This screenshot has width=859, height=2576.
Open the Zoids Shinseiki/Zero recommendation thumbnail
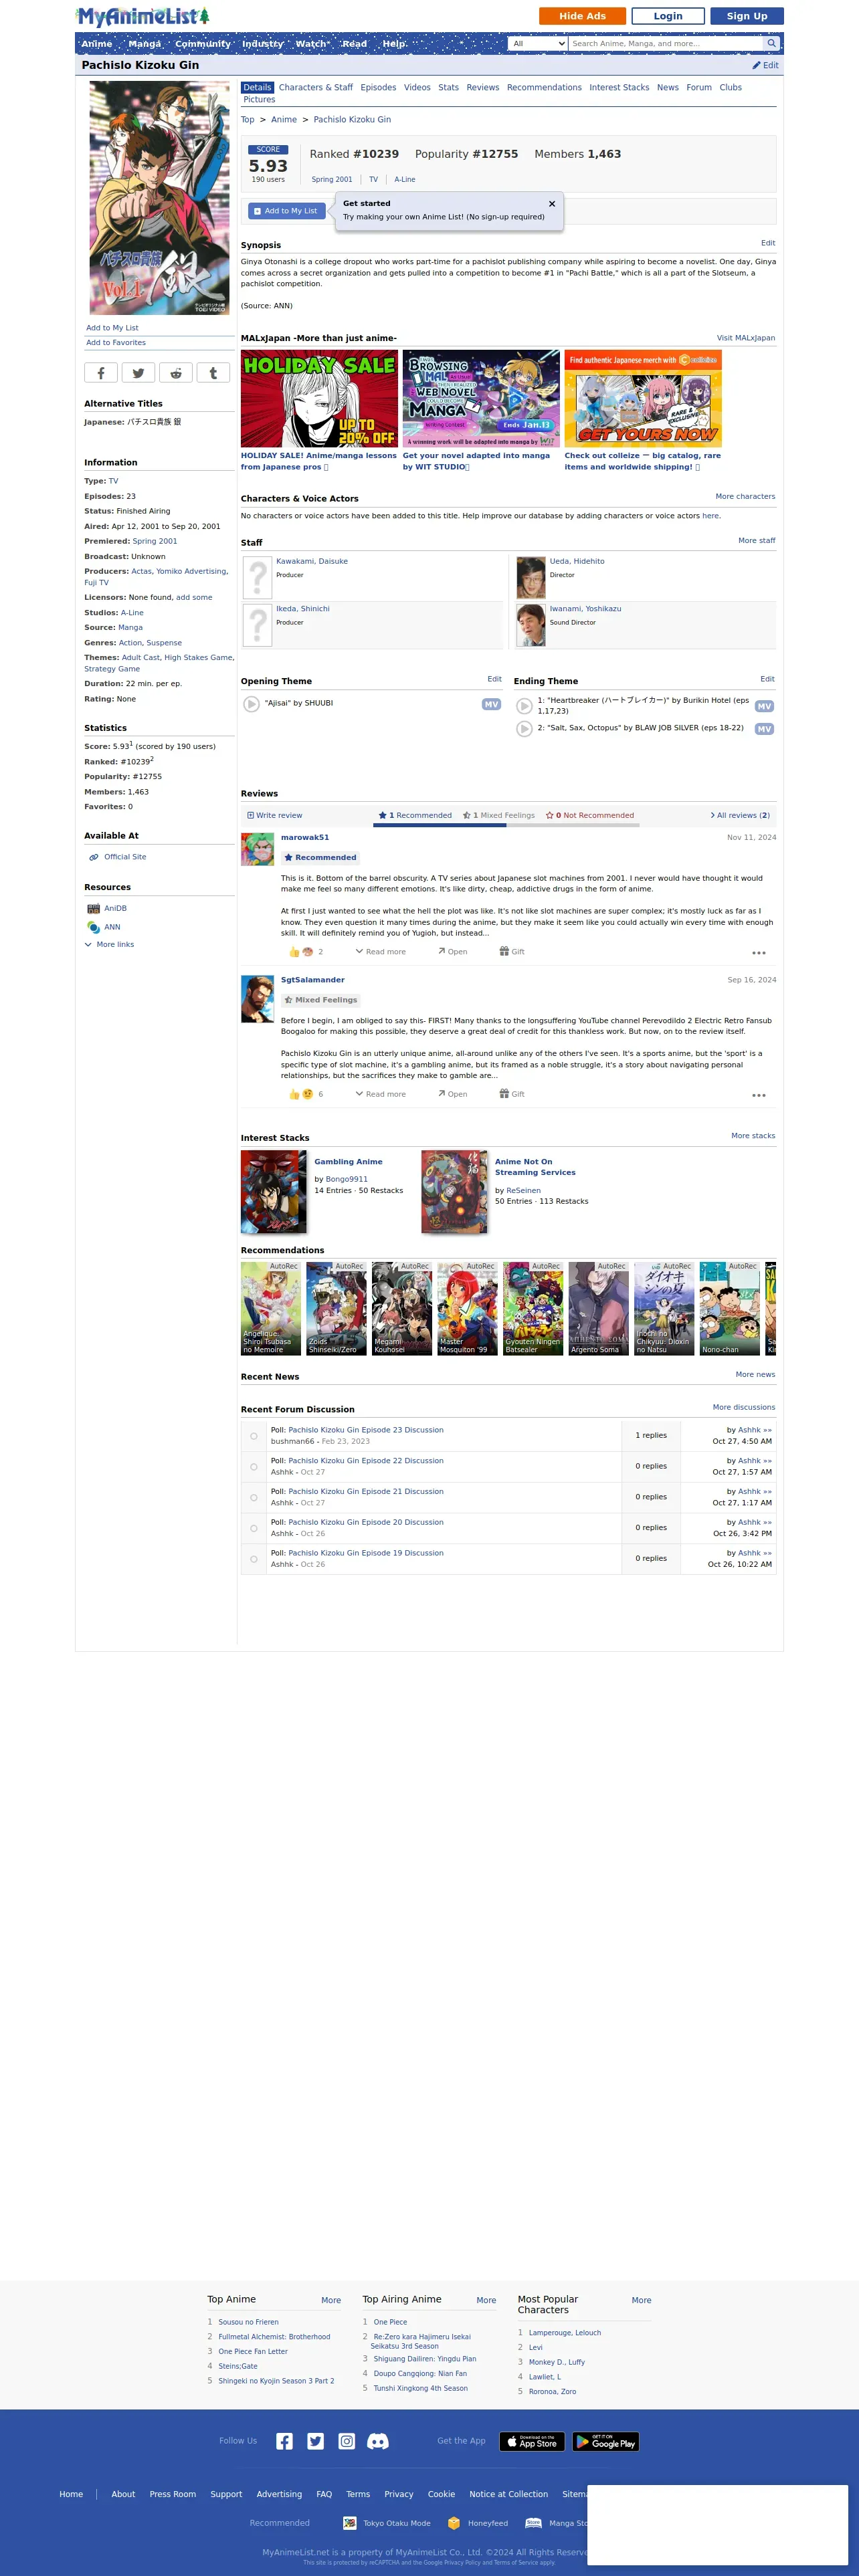336,1309
